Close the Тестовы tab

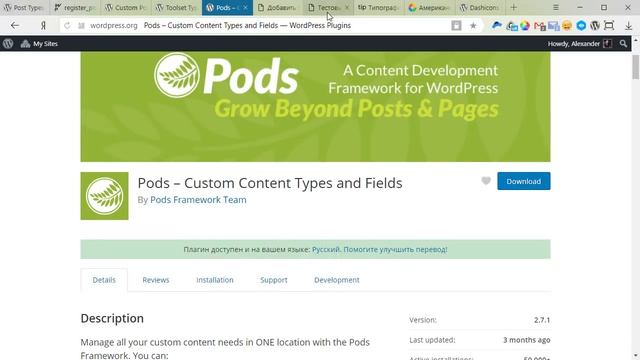pos(347,7)
